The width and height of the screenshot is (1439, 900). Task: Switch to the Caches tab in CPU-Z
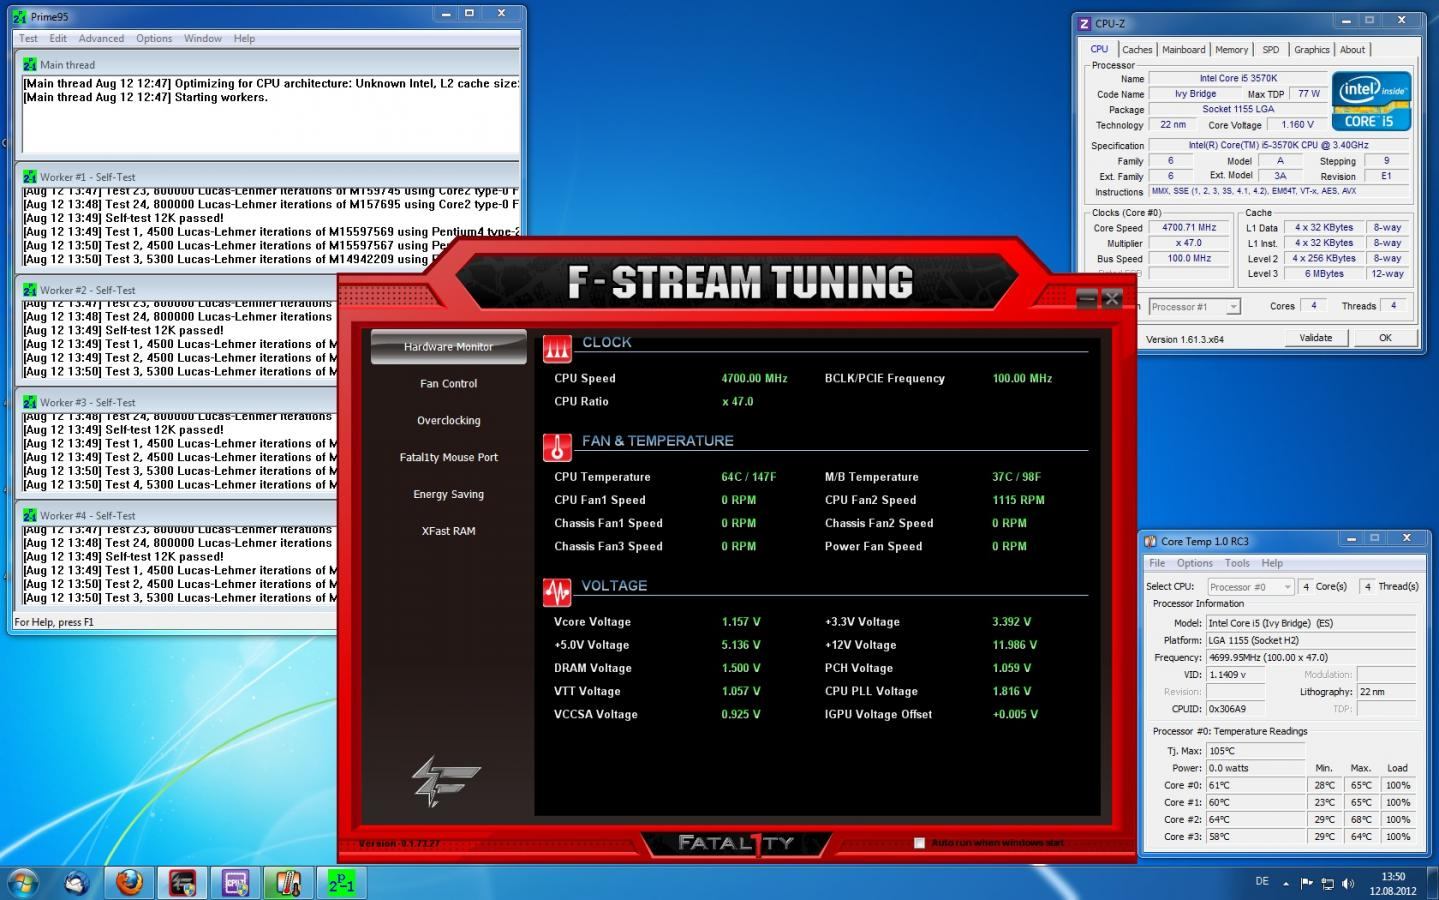pos(1137,49)
